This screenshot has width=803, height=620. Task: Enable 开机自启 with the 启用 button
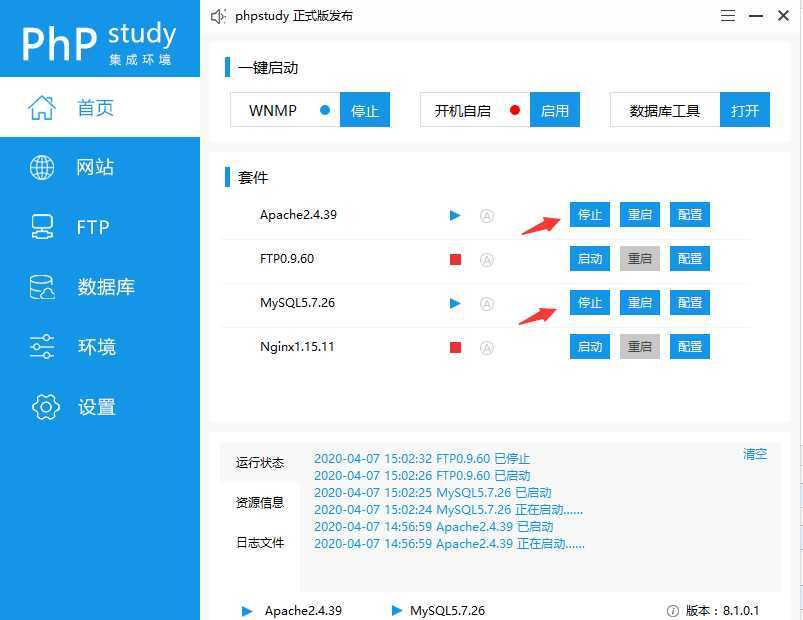555,110
